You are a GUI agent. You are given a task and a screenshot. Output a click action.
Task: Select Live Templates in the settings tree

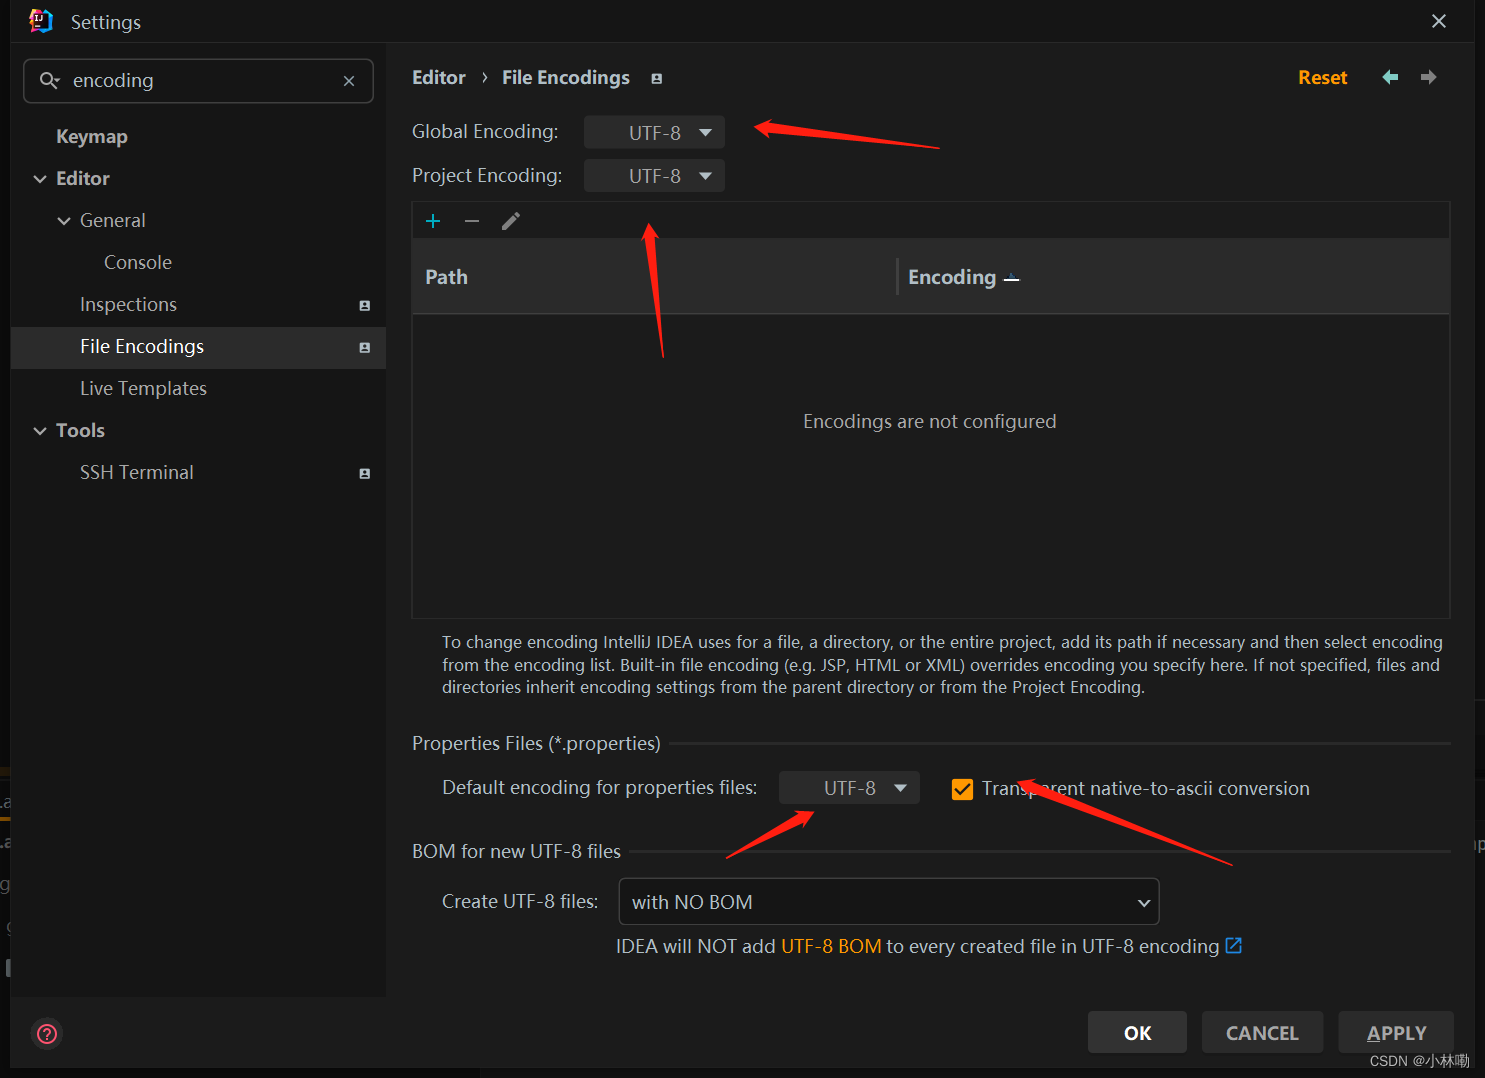(x=143, y=388)
